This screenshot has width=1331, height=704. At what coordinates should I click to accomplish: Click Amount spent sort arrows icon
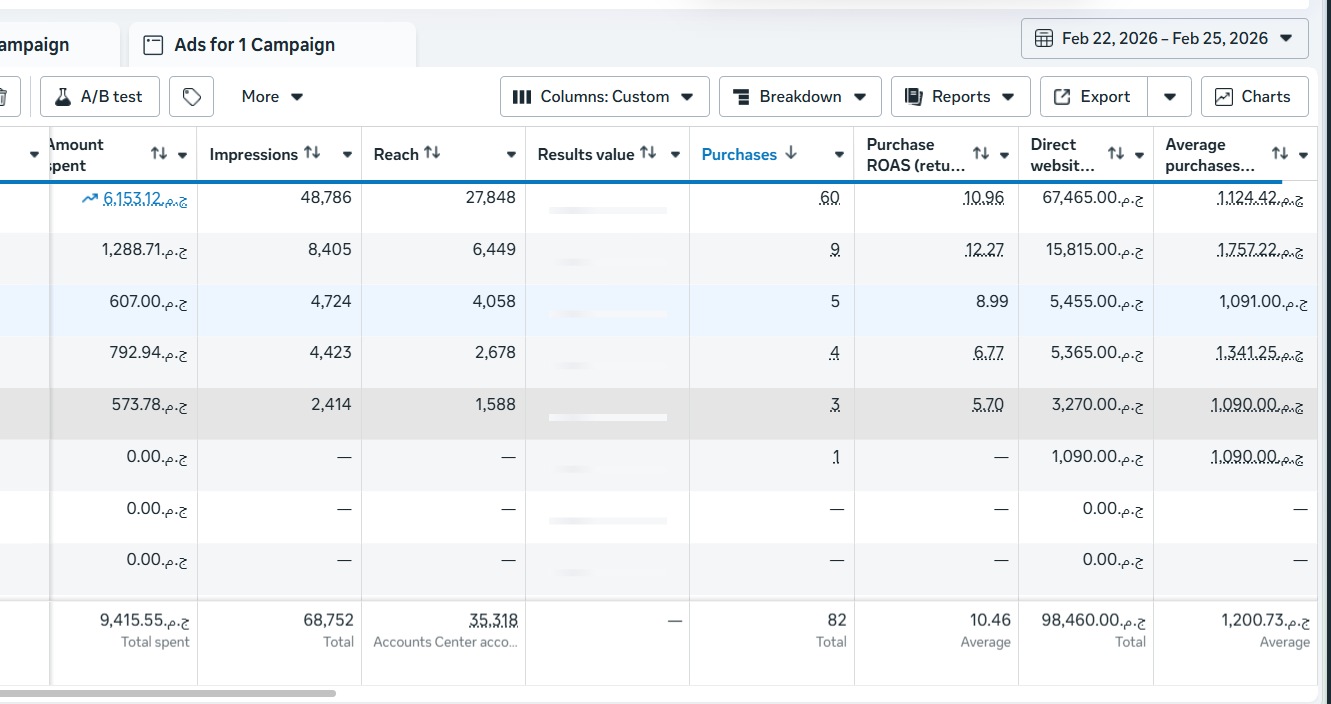159,154
